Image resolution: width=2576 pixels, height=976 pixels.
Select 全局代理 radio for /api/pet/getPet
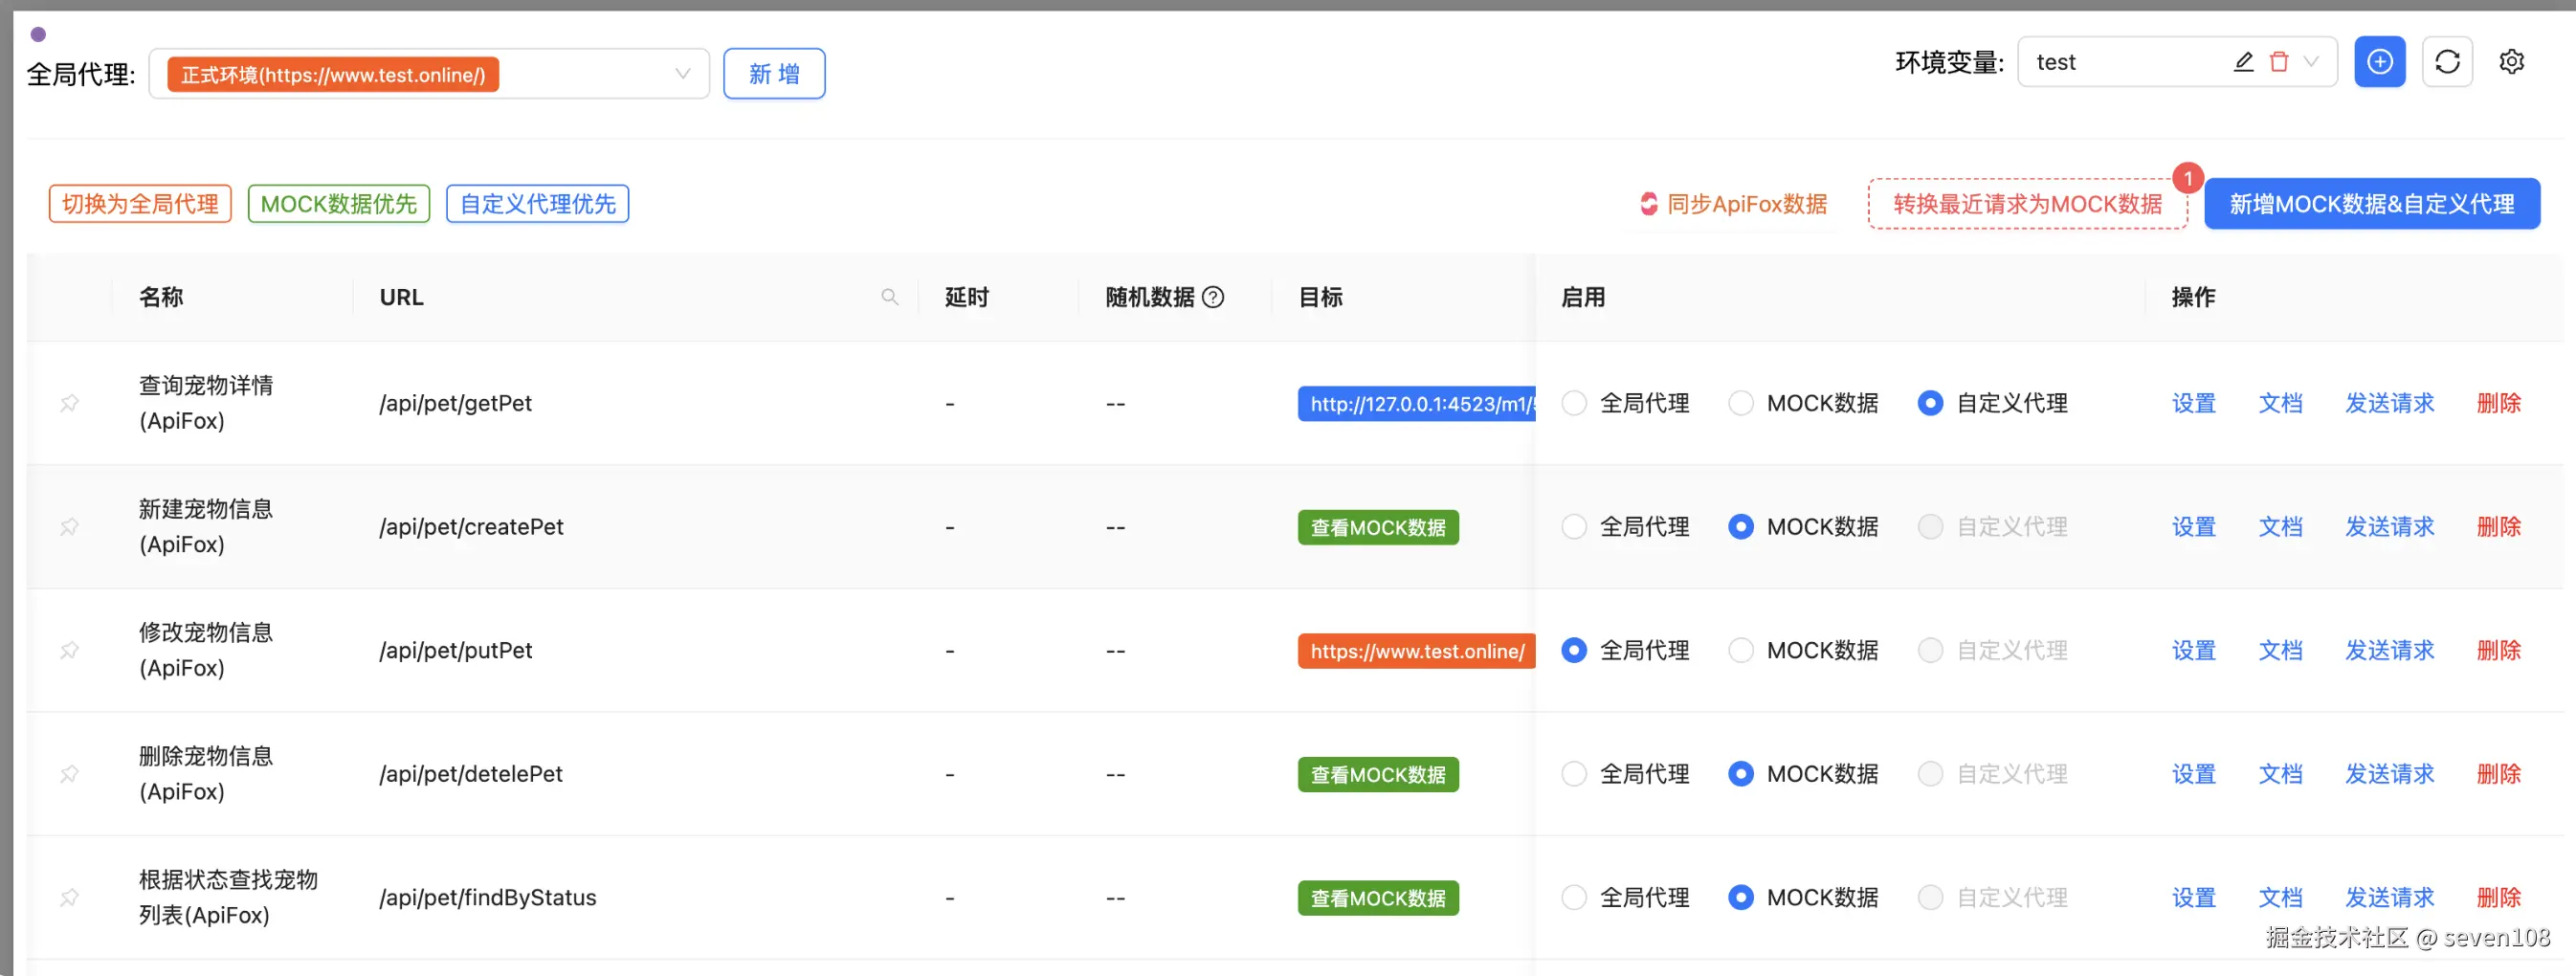[x=1574, y=403]
